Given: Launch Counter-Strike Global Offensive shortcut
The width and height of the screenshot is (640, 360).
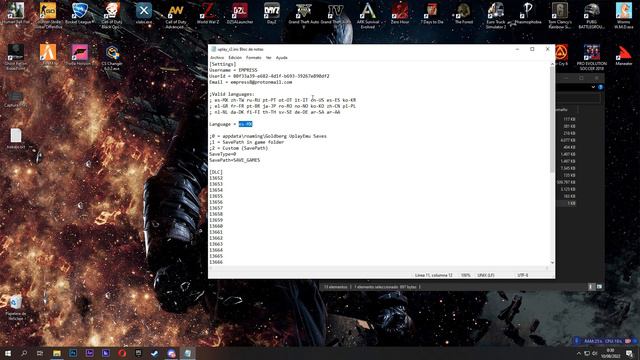Looking at the screenshot, I should [48, 15].
